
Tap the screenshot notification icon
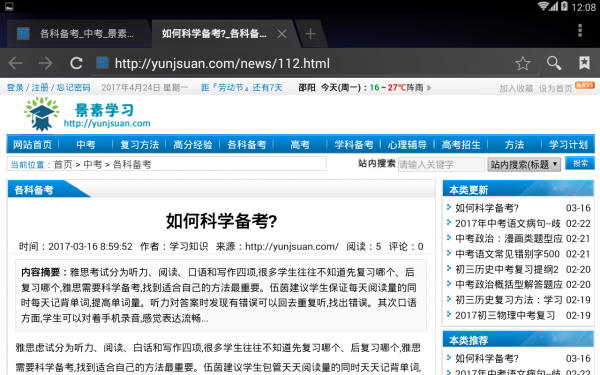click(x=9, y=6)
